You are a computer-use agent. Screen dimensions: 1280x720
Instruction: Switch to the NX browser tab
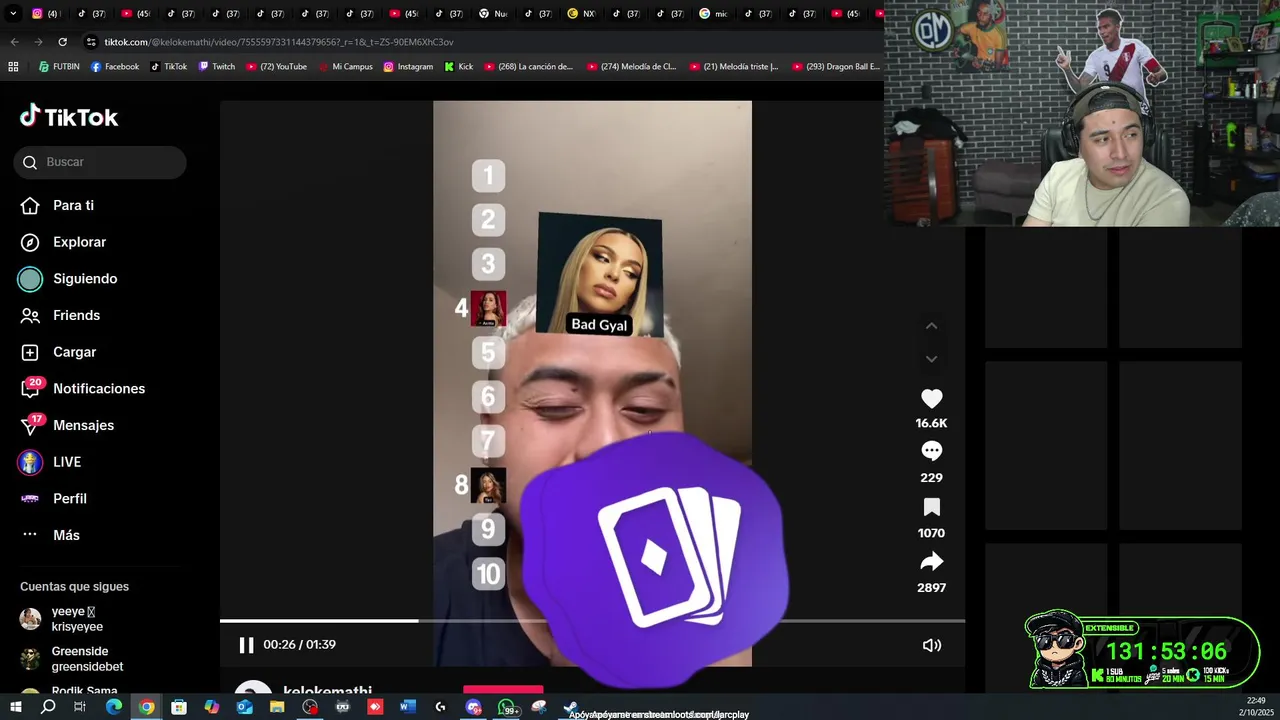(582, 14)
